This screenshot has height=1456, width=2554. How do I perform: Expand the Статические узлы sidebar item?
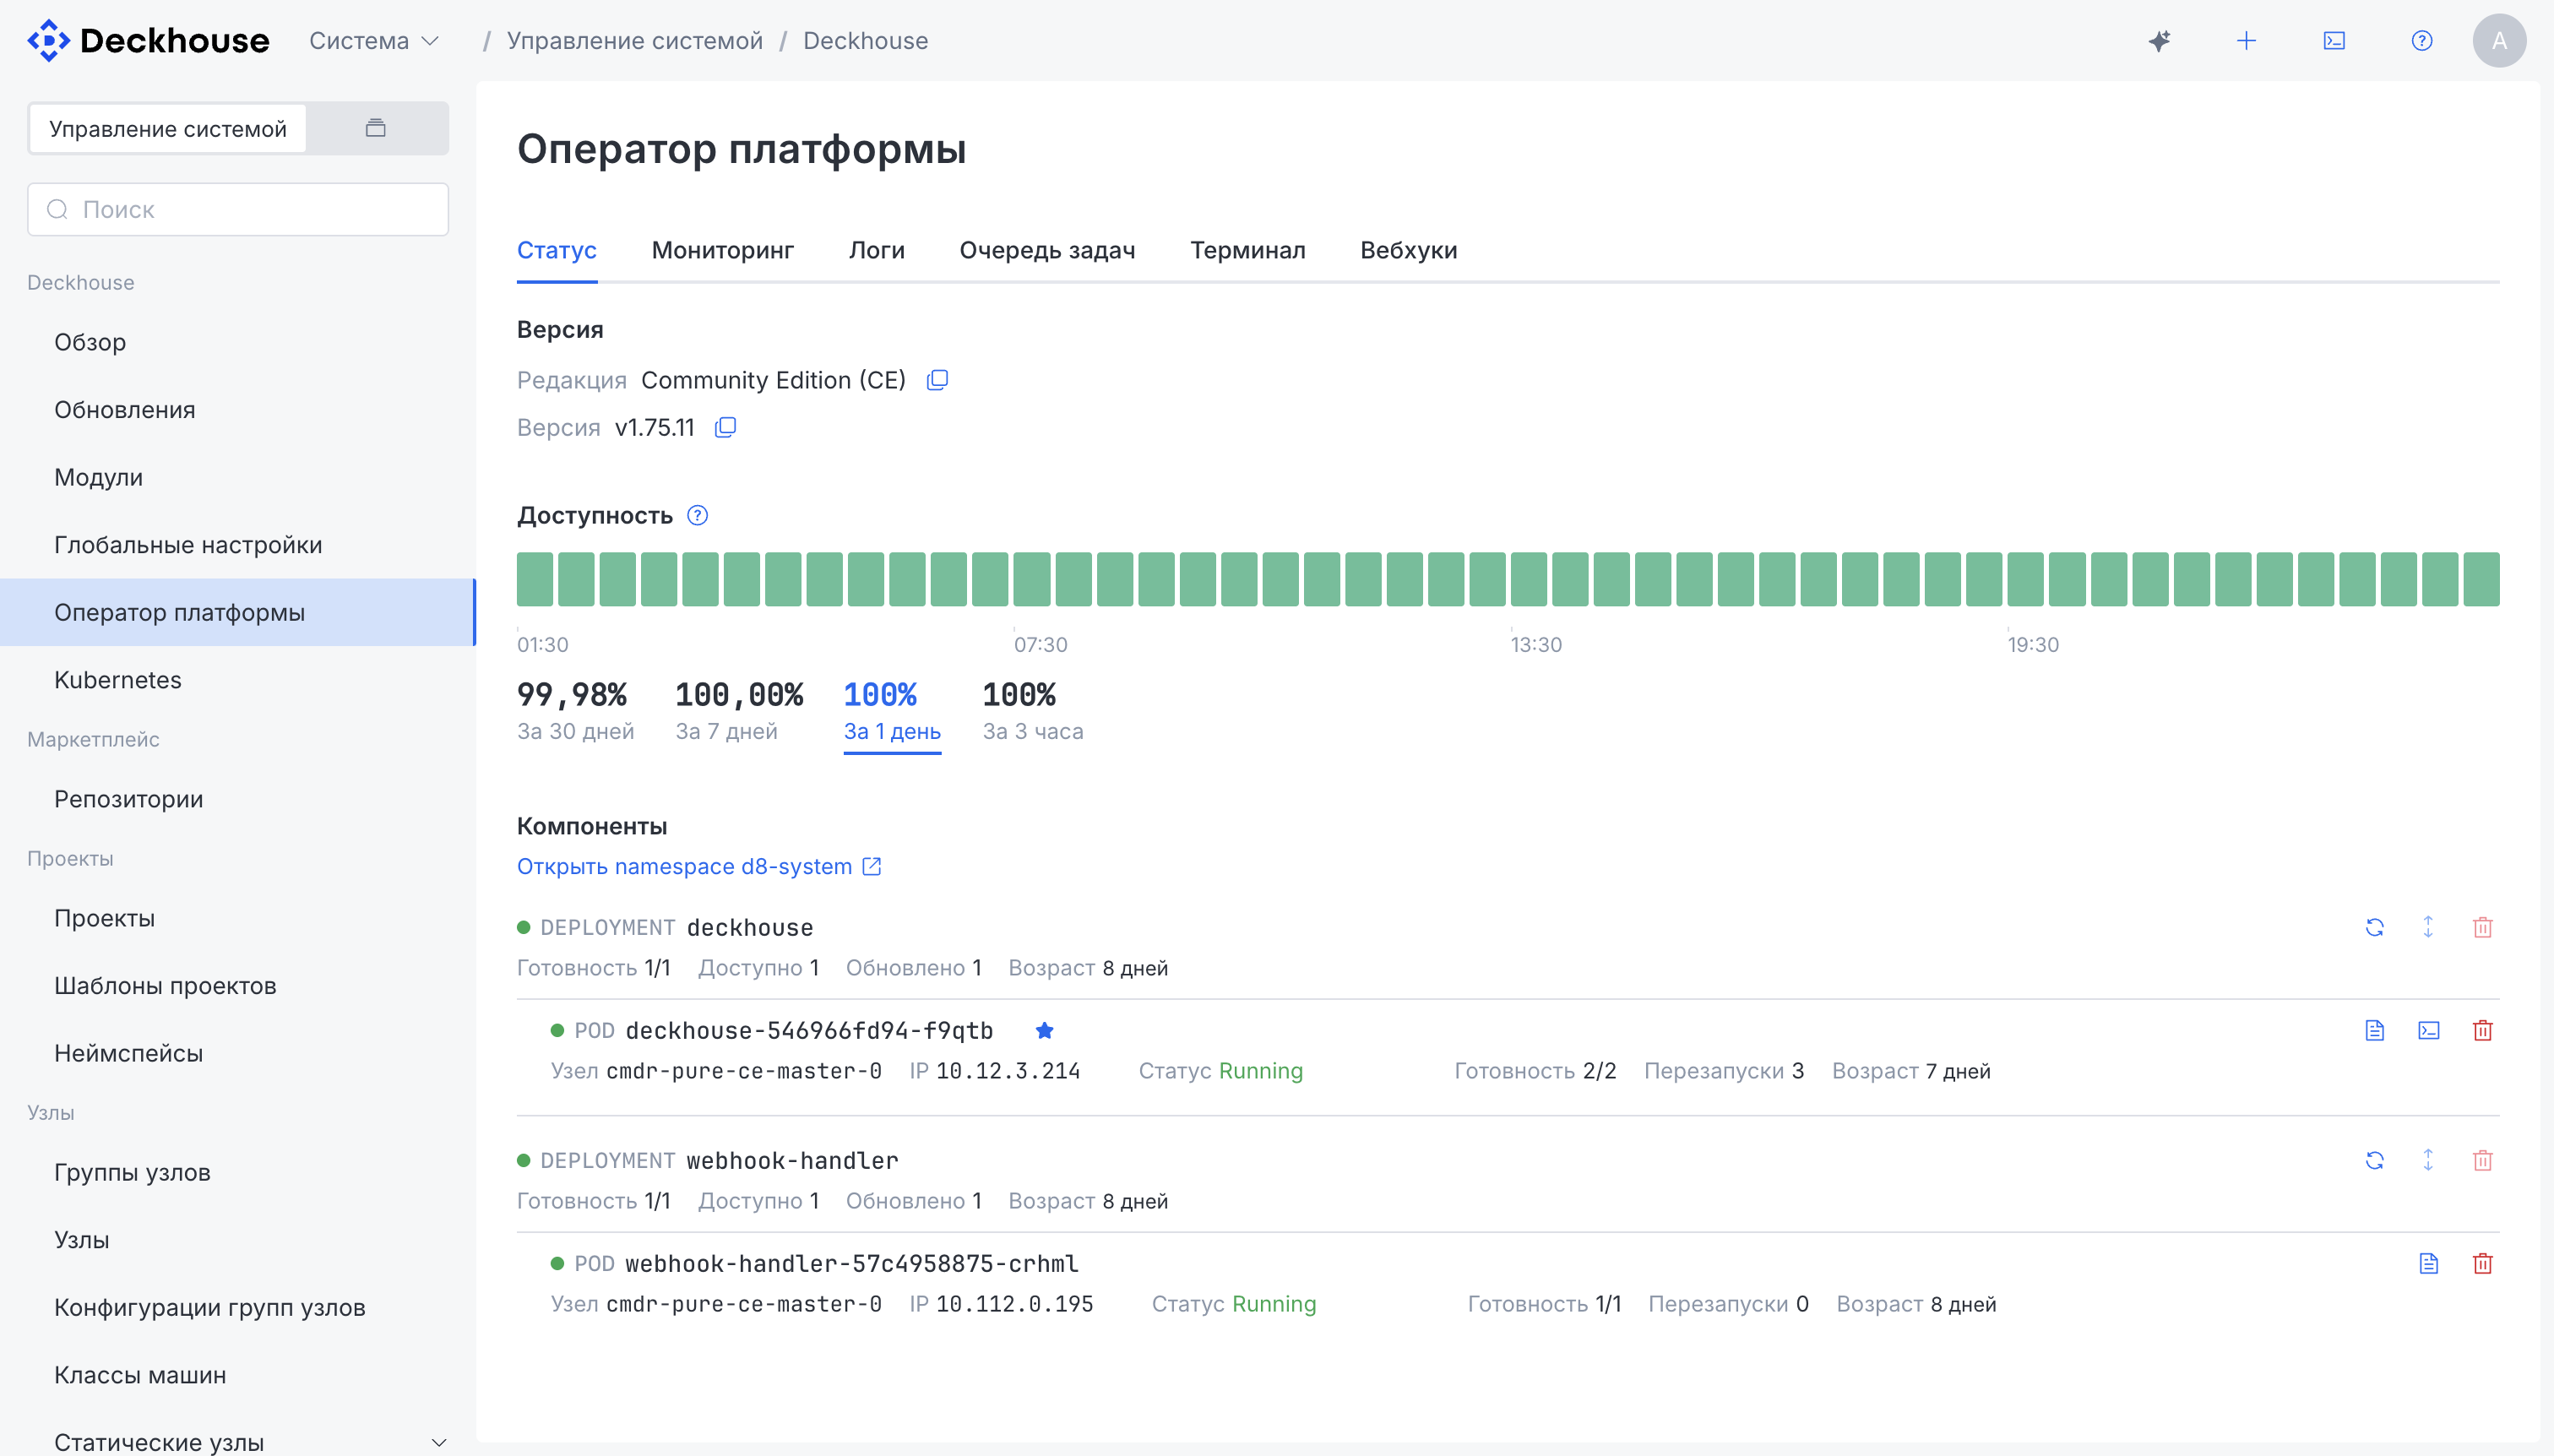coord(438,1442)
